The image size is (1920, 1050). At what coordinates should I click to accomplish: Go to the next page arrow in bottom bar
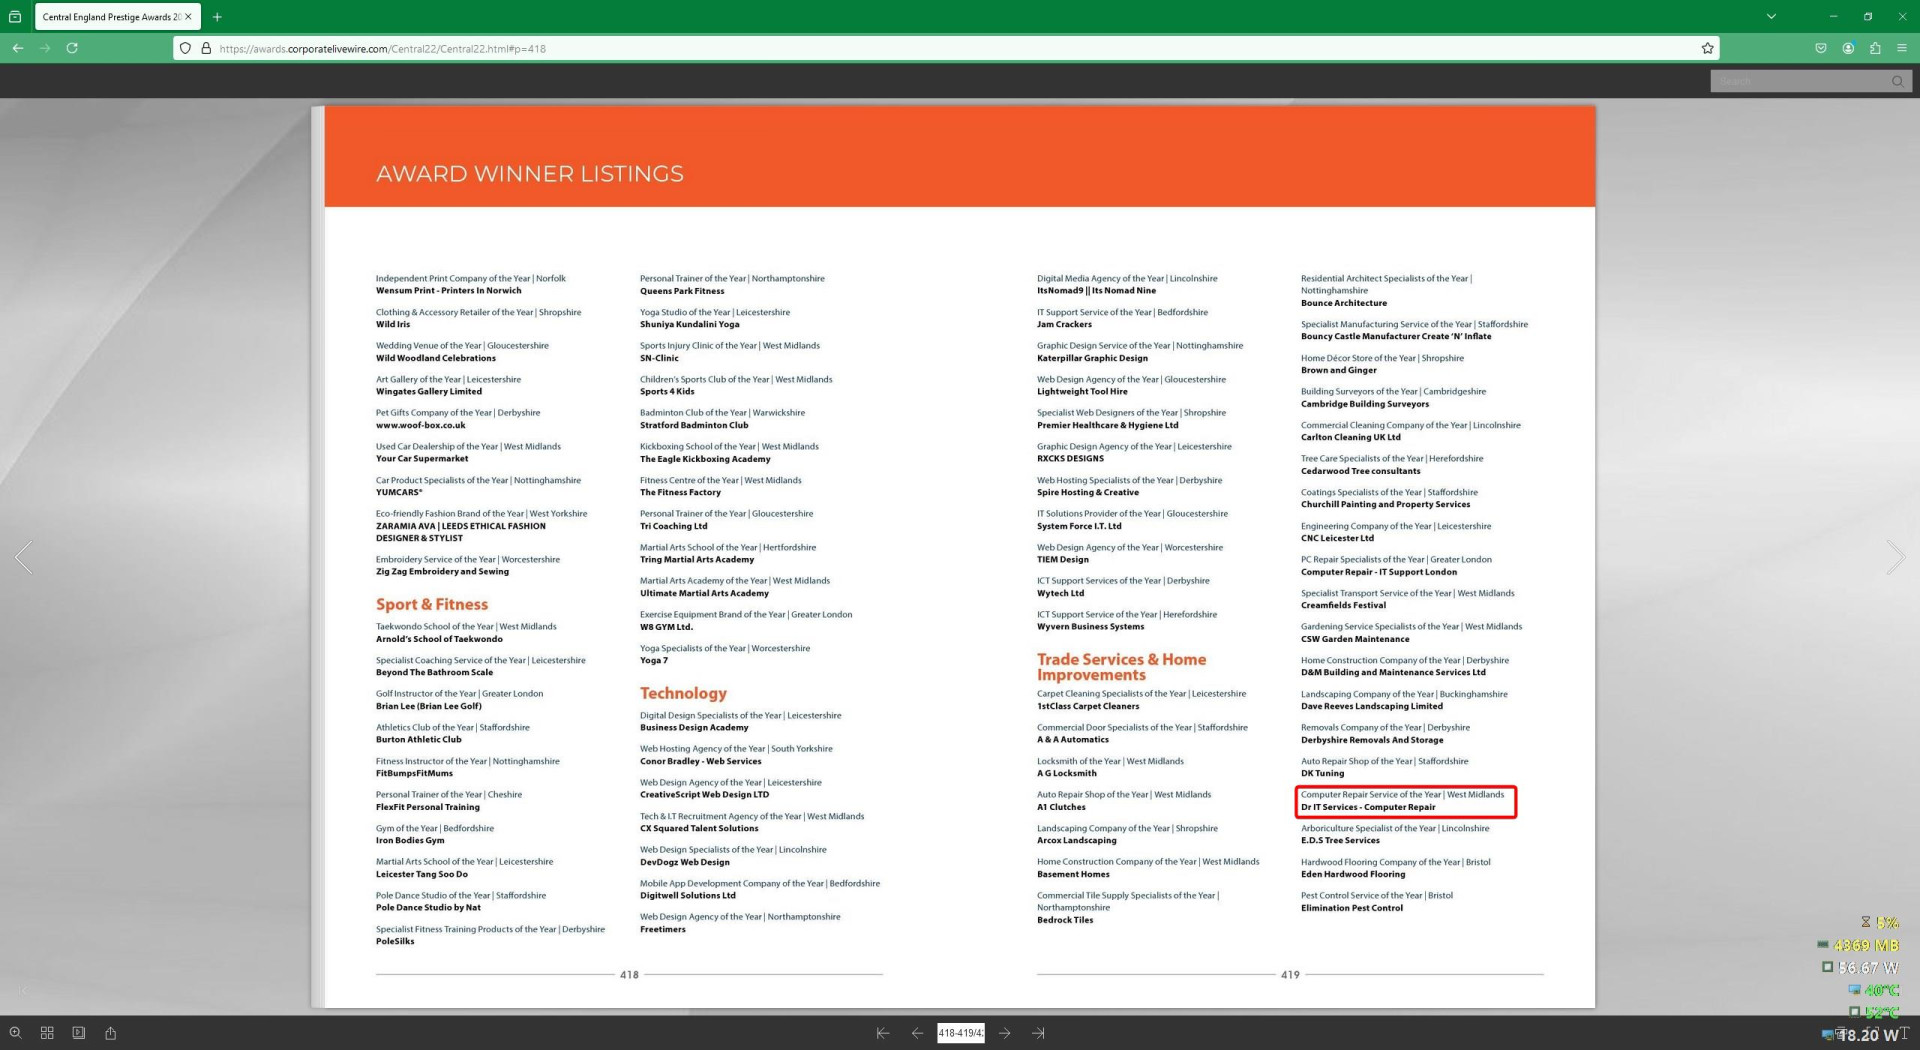(x=1004, y=1033)
